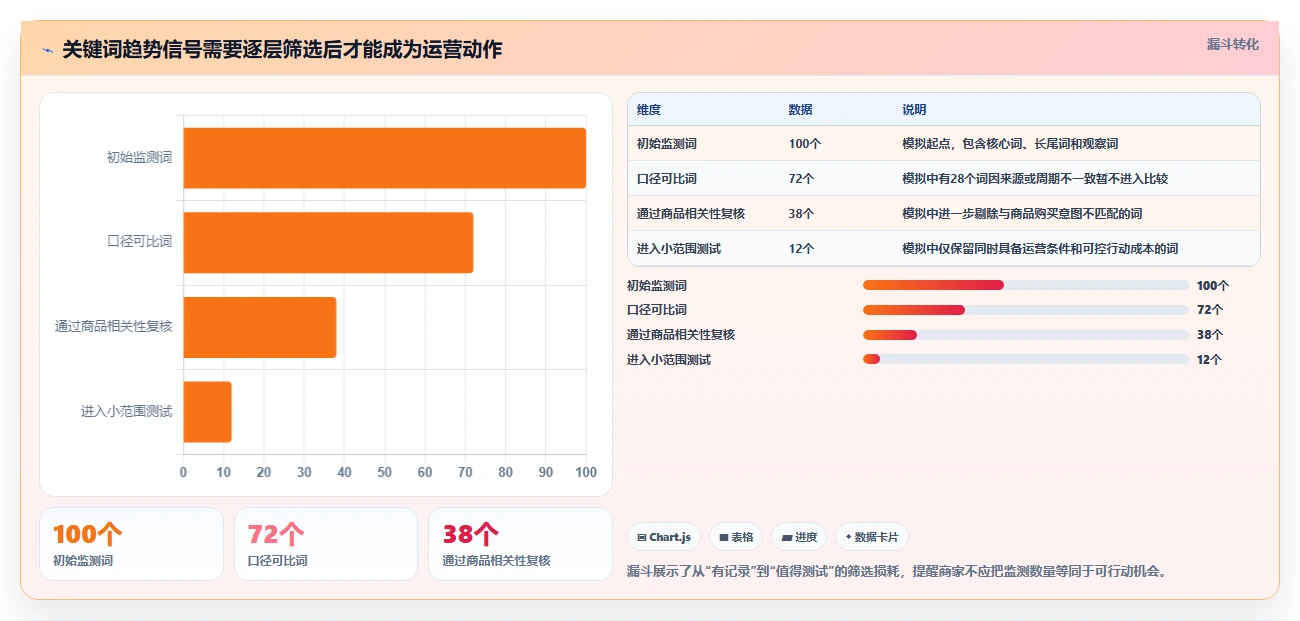
Task: Click the 口径可比词 cell in table
Action: click(667, 179)
